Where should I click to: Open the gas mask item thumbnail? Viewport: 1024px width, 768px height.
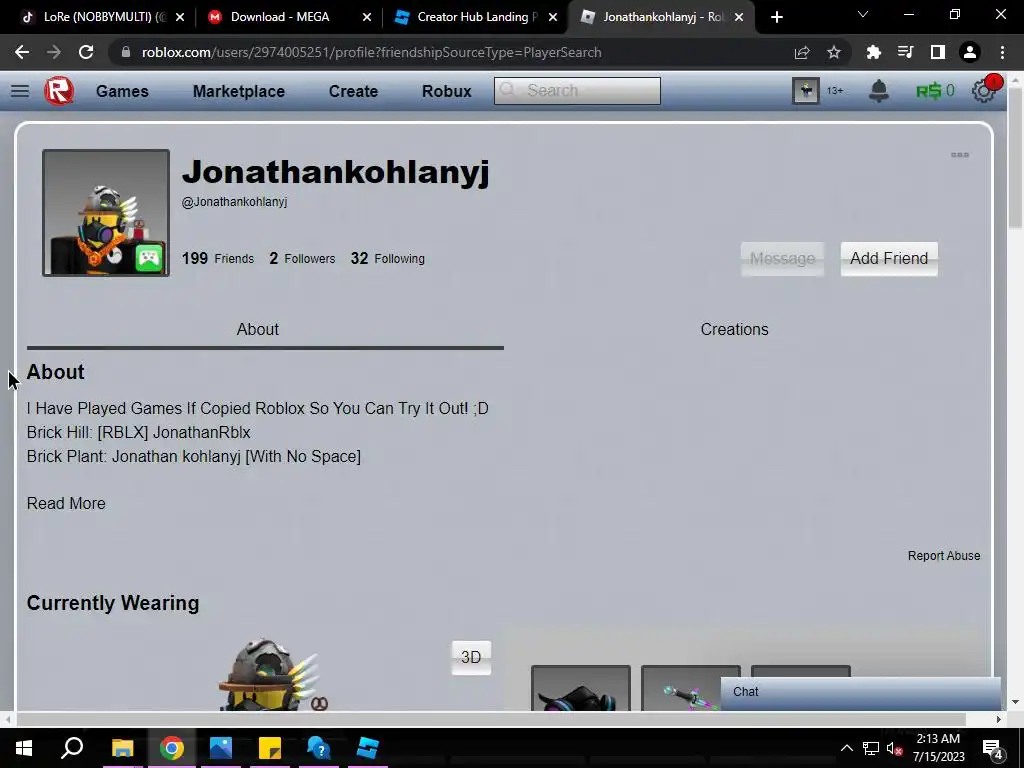pyautogui.click(x=581, y=688)
